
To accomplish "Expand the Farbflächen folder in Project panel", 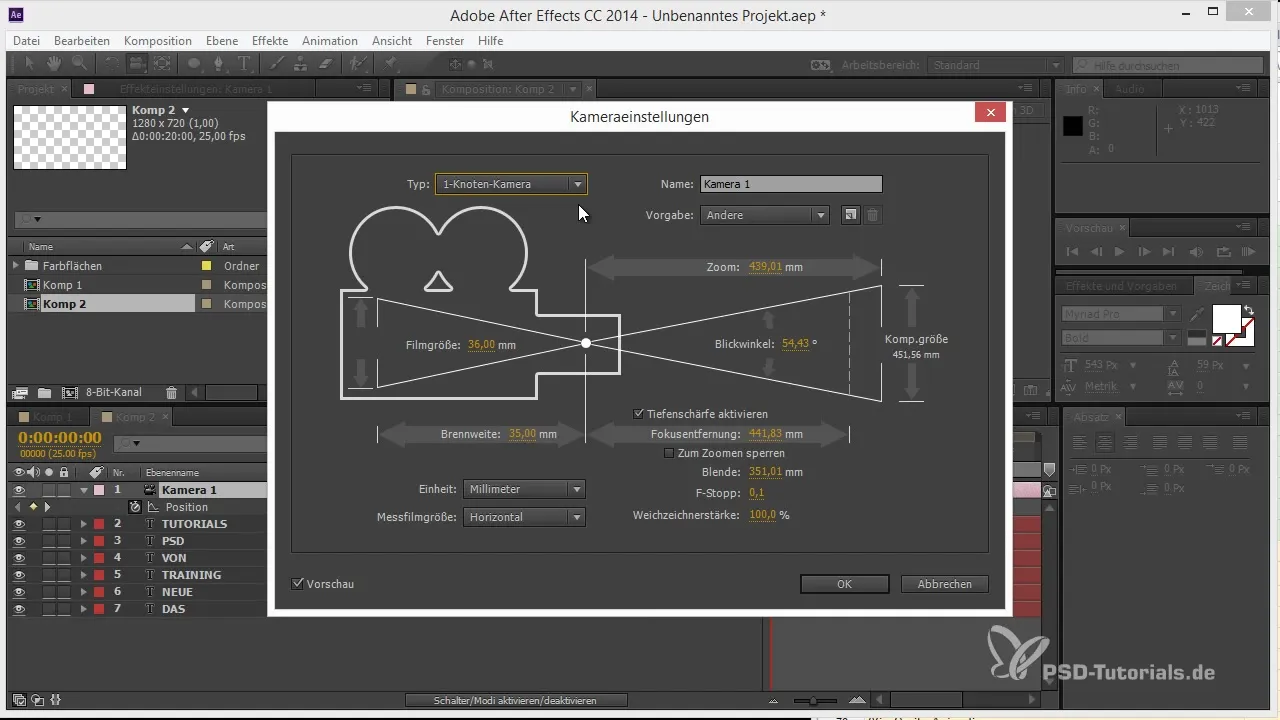I will click(x=15, y=266).
